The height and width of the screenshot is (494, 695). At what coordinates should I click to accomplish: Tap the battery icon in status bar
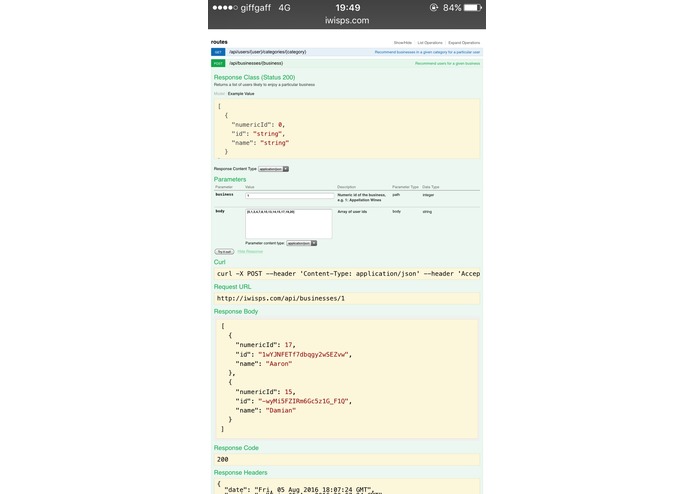point(472,8)
